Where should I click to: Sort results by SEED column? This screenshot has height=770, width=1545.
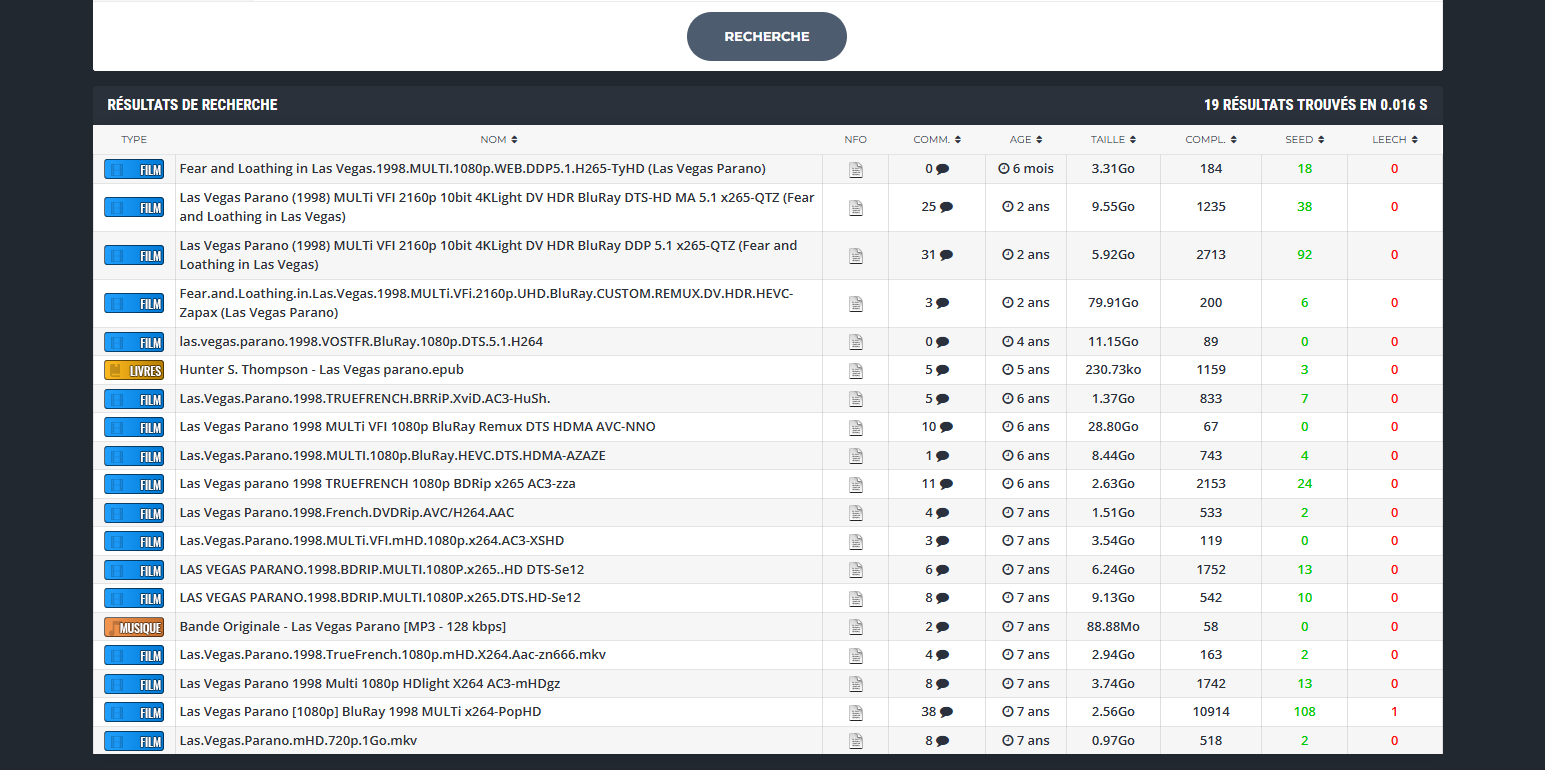pos(1304,140)
